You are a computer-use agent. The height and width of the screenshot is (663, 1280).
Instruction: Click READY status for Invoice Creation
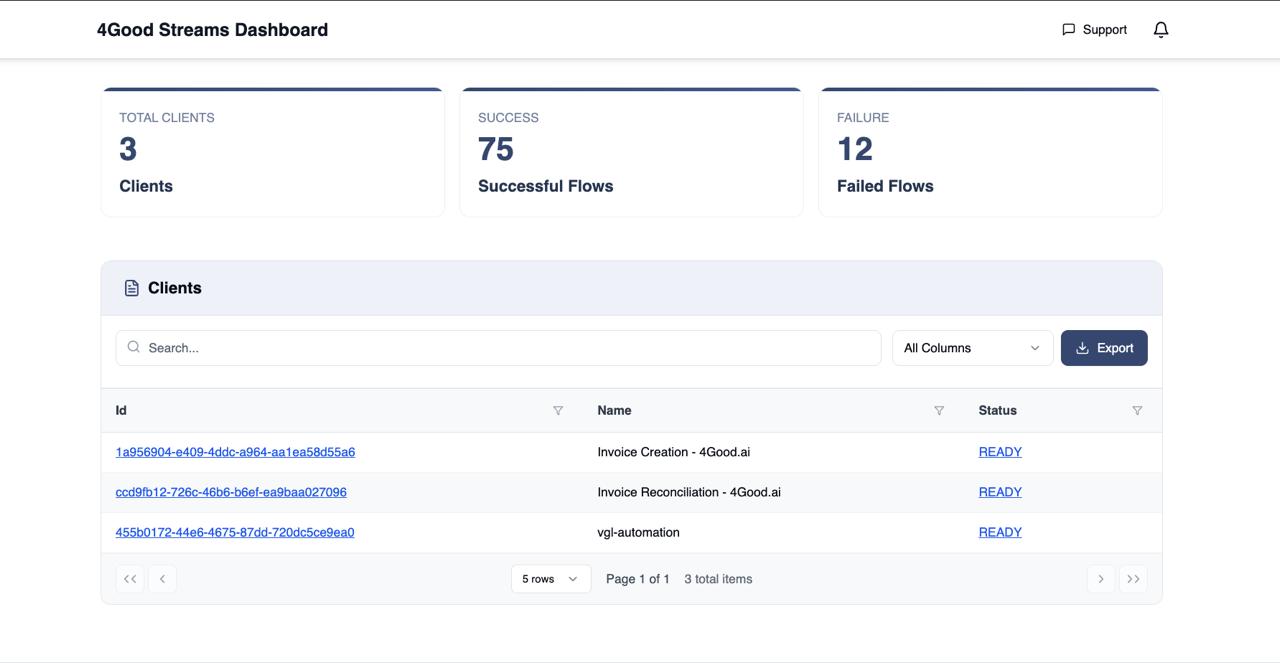1000,452
